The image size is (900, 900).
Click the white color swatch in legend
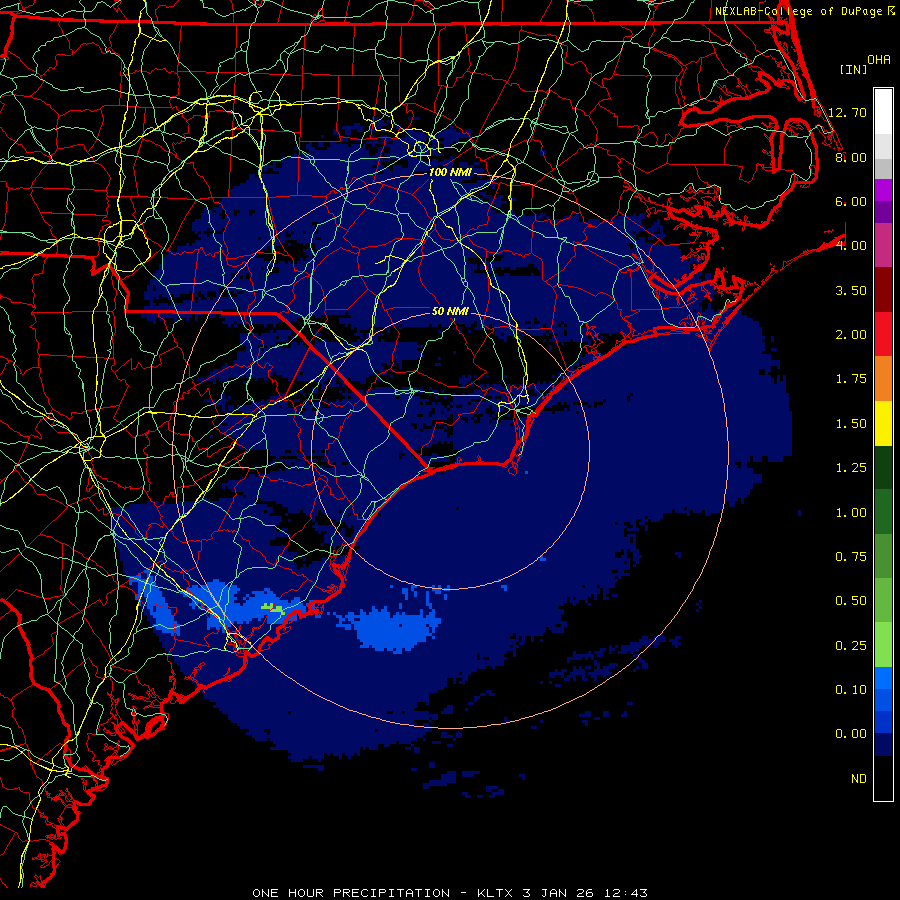[x=883, y=112]
